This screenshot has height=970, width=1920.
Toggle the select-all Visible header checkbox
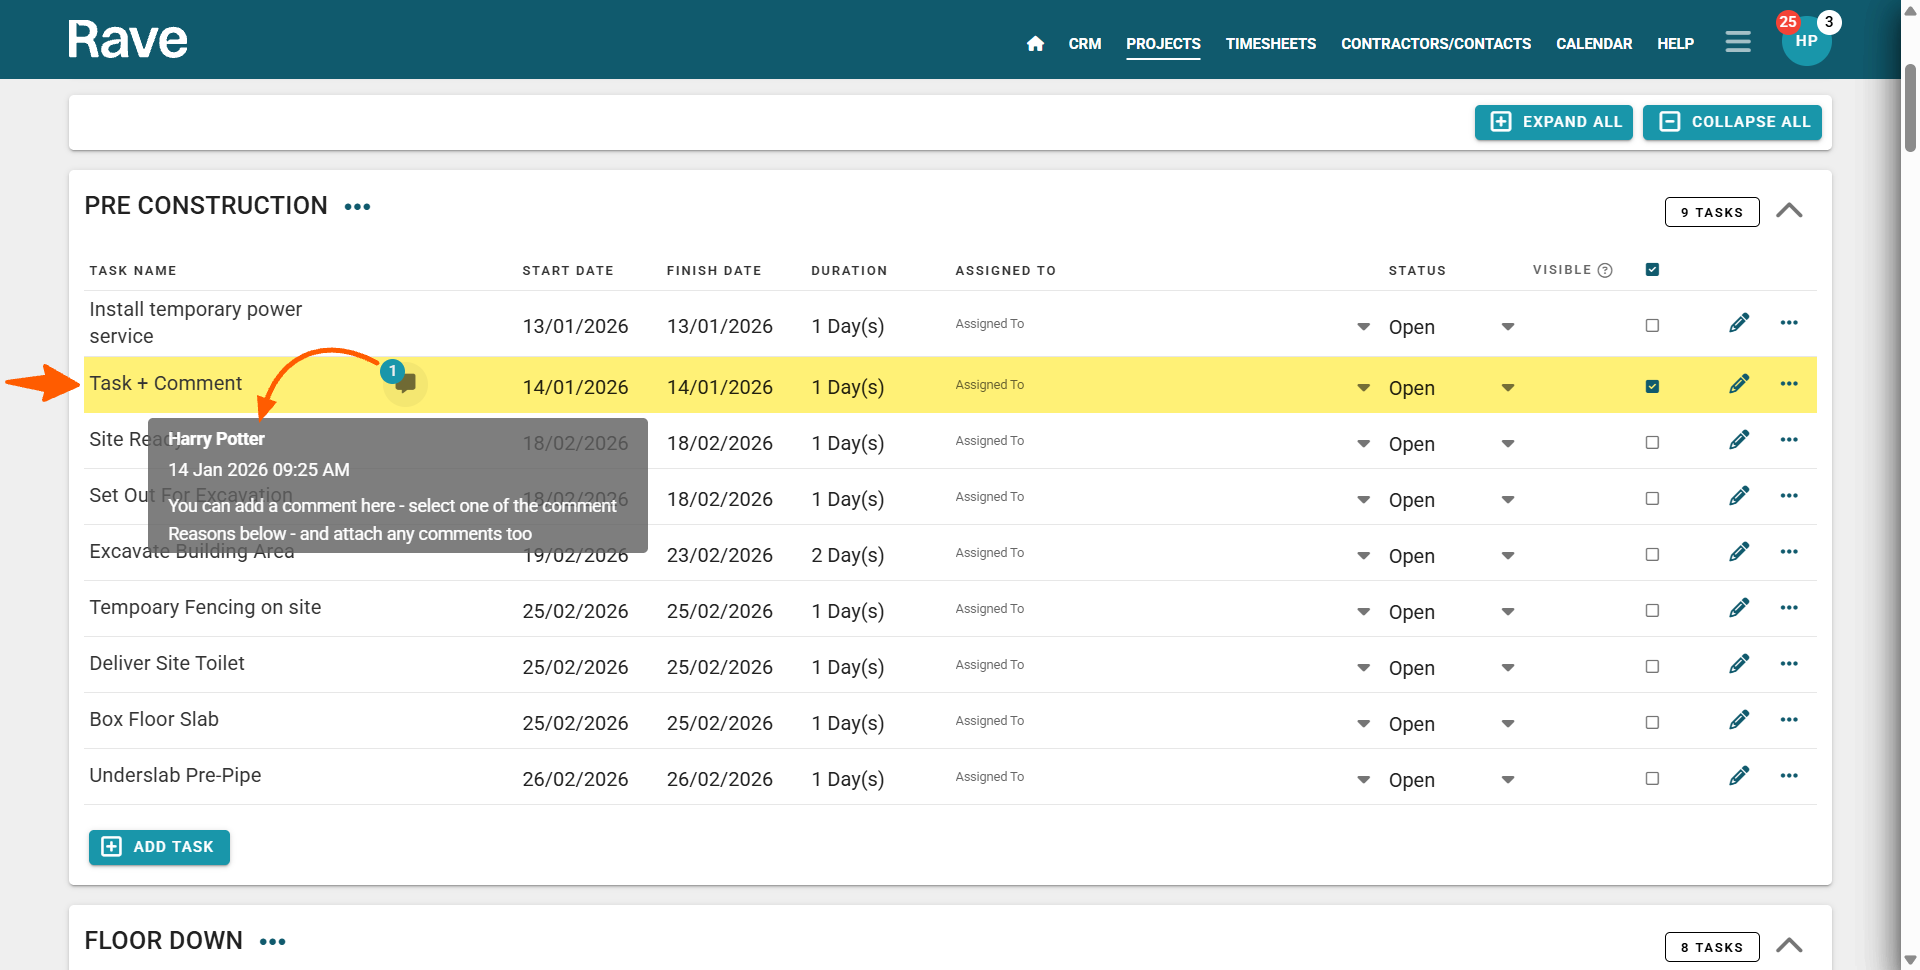(x=1652, y=270)
